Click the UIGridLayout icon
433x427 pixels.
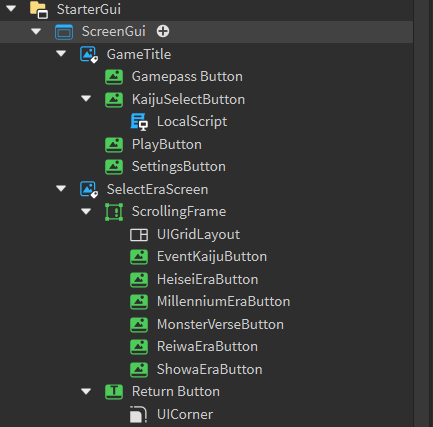click(x=139, y=235)
